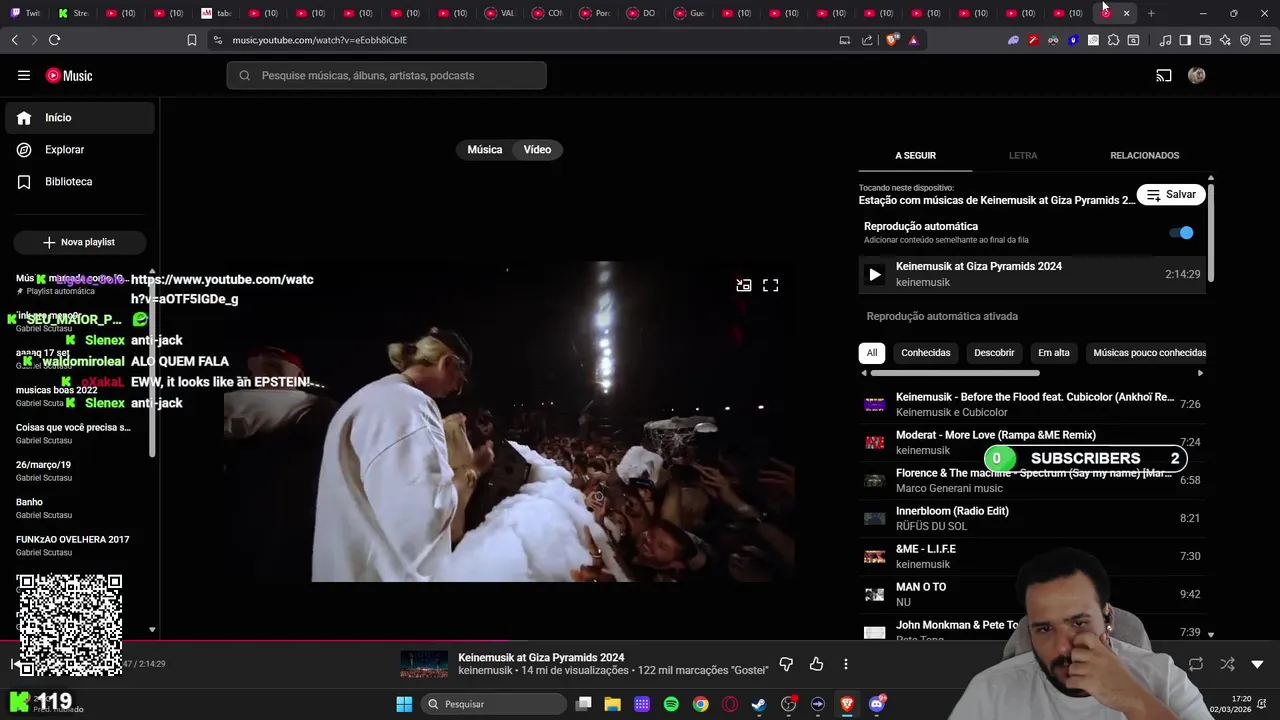
Task: Bookmark this page icon
Action: (x=192, y=40)
